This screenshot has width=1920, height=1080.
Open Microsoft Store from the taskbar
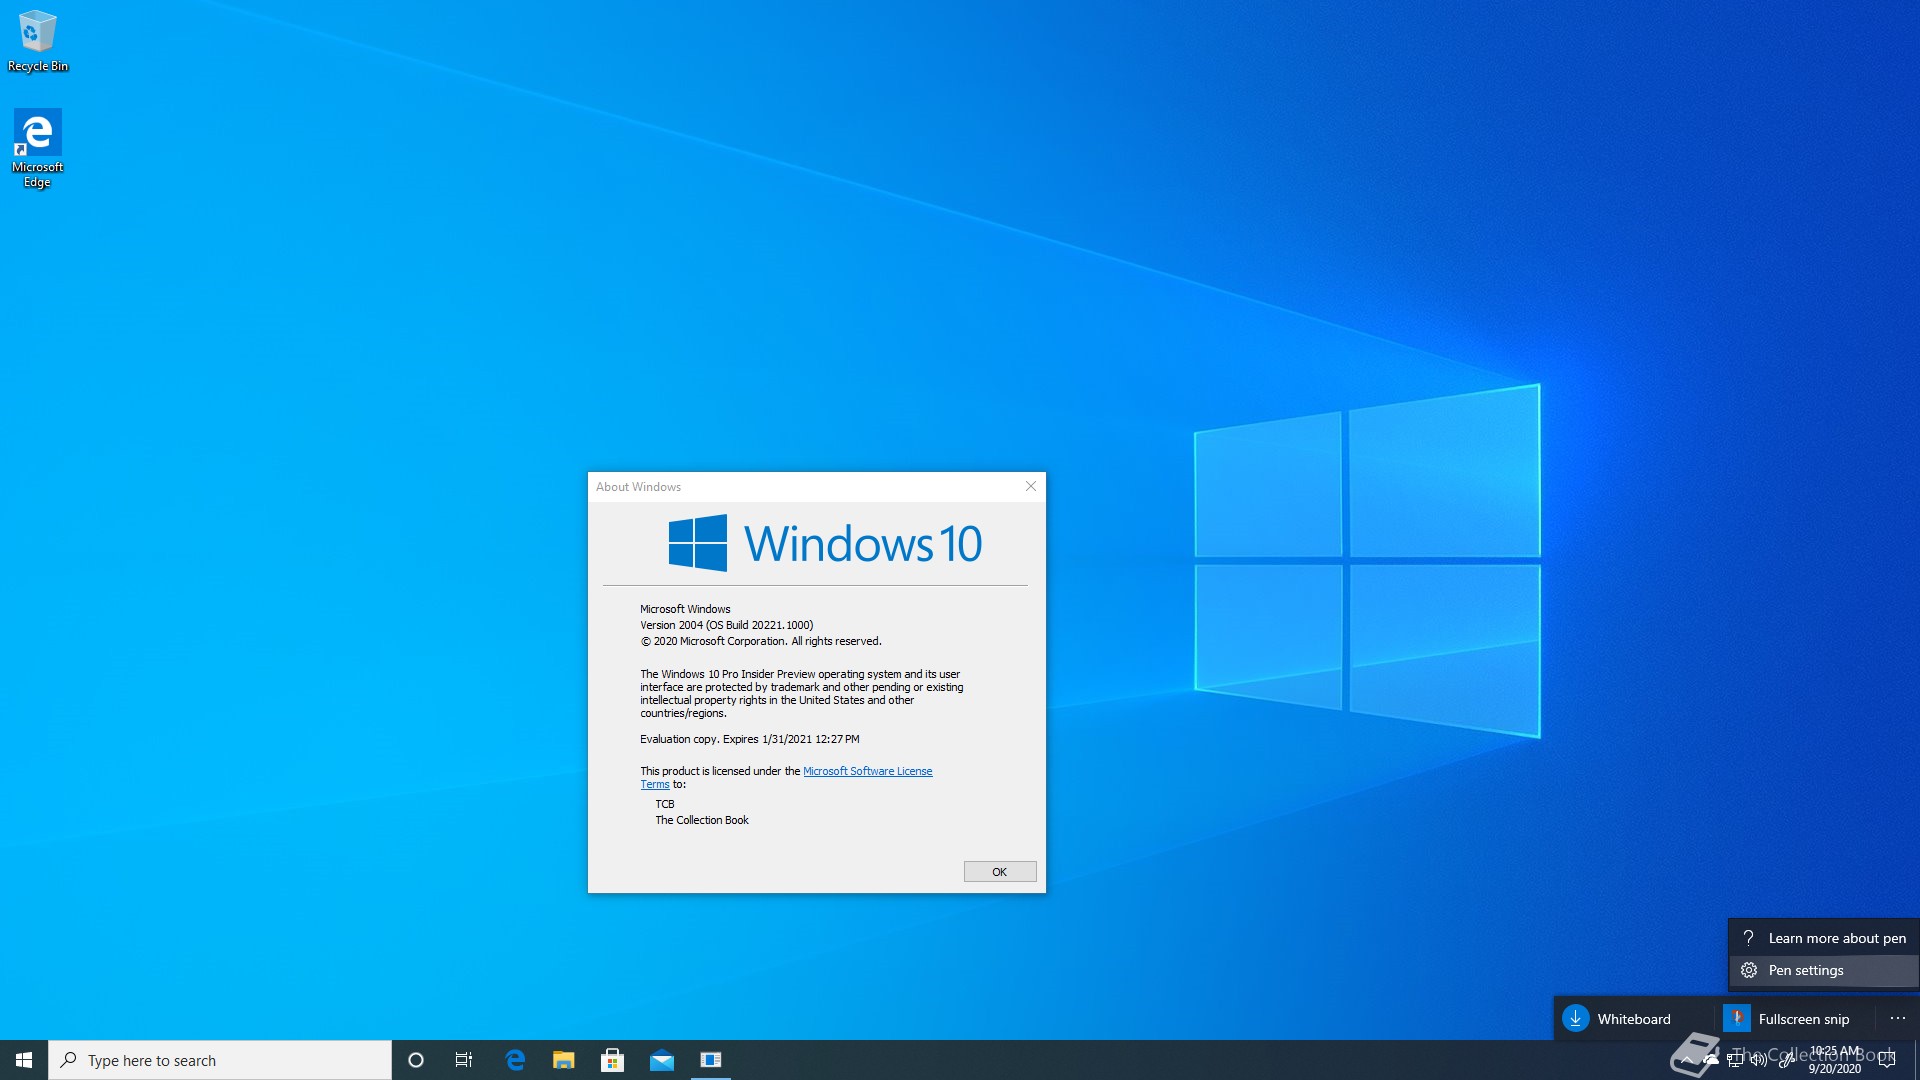coord(613,1060)
